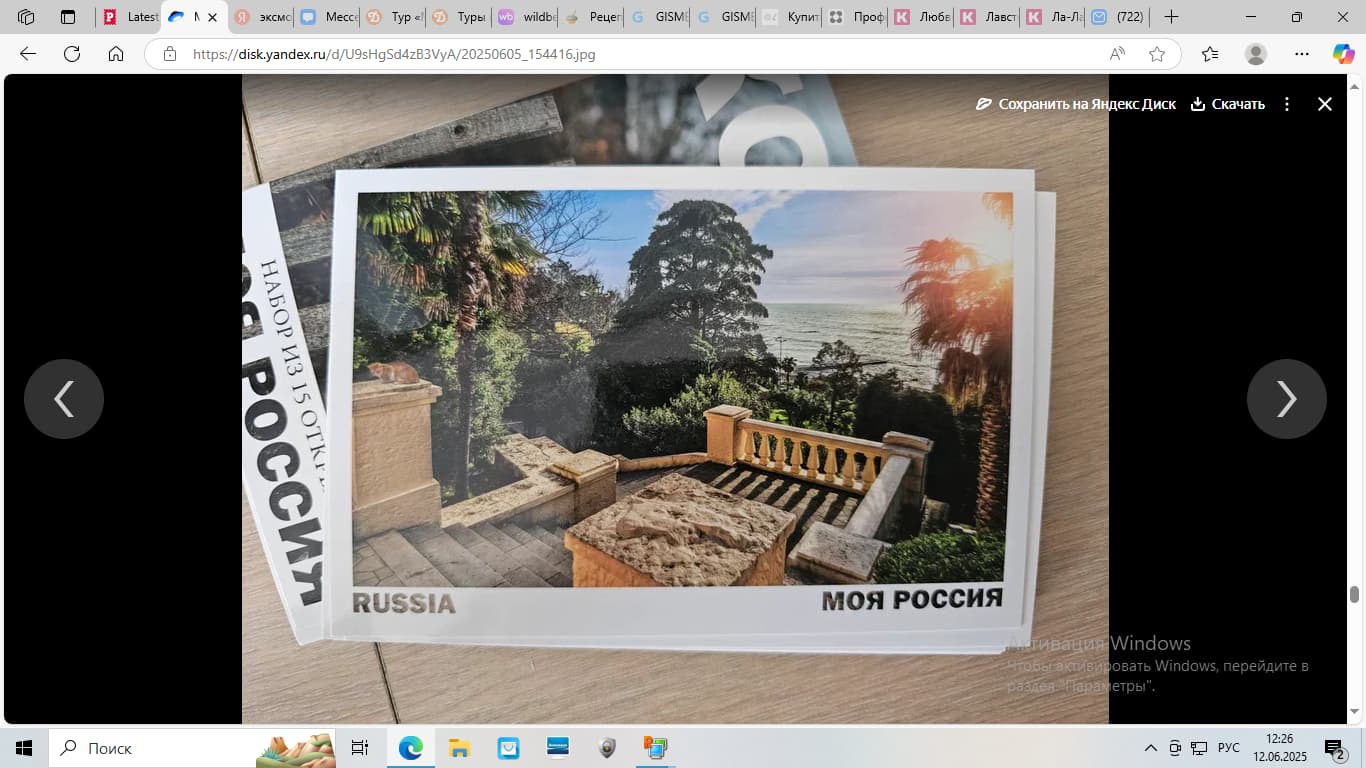This screenshot has width=1366, height=768.
Task: Go to browser home page
Action: point(116,54)
